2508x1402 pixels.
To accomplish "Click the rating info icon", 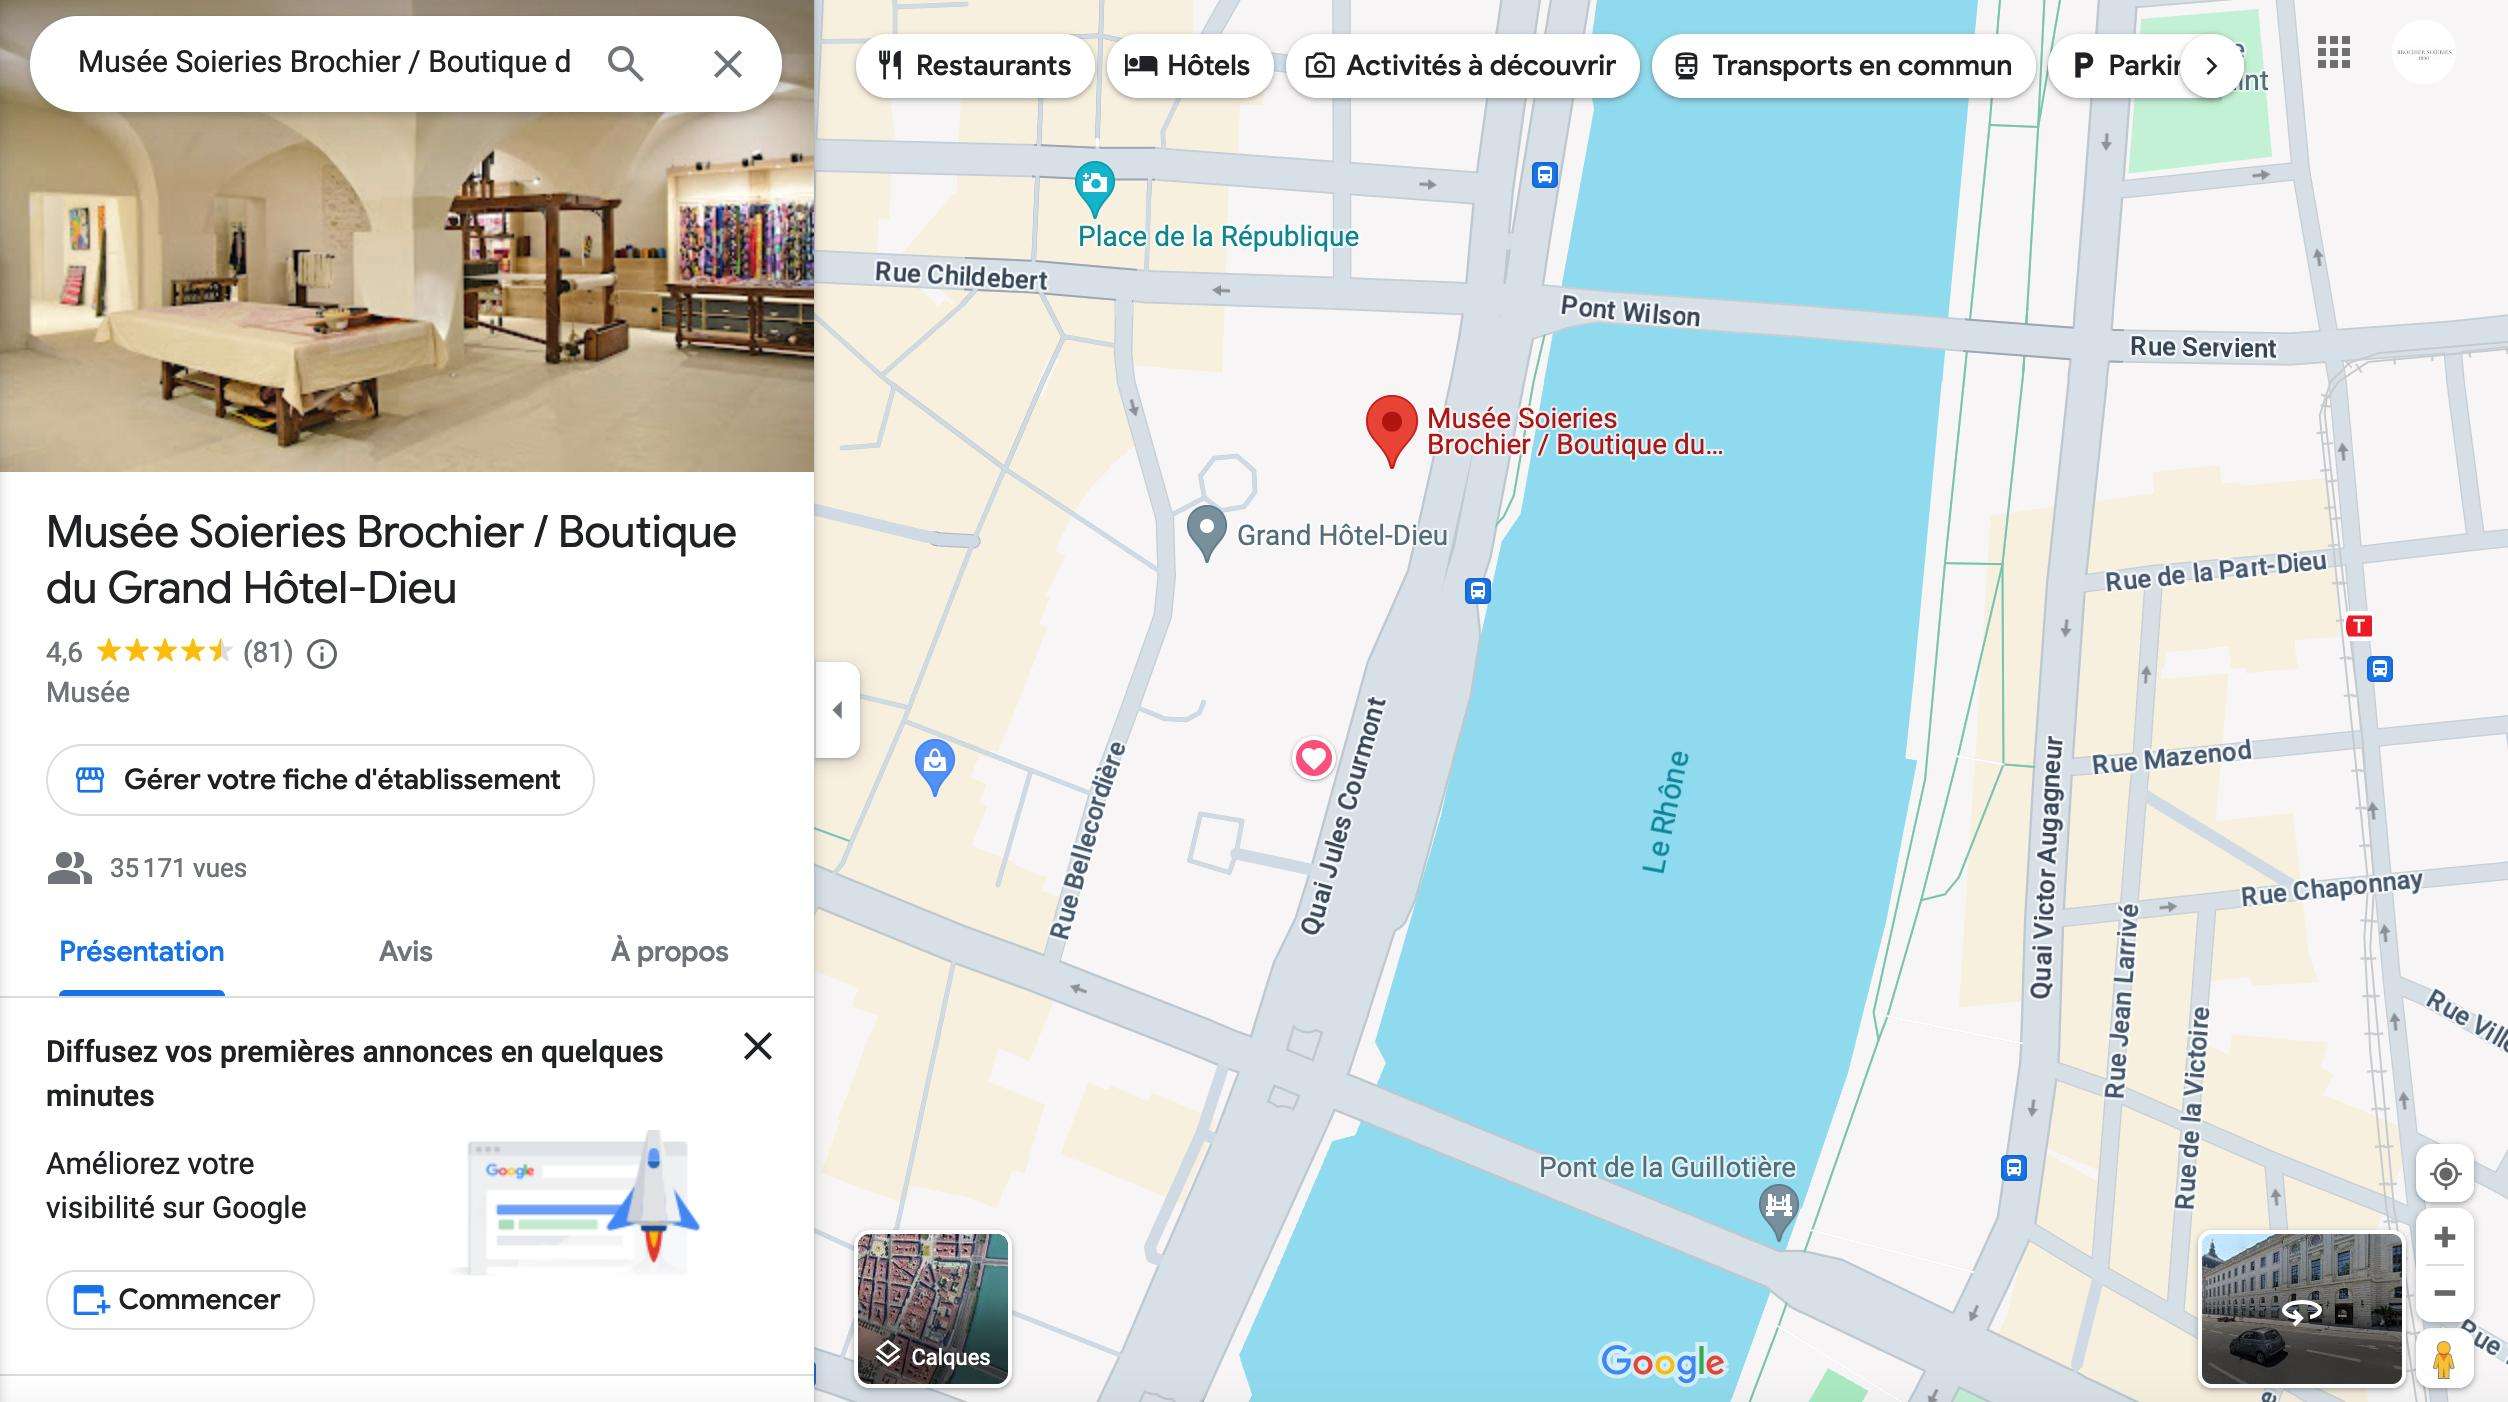I will click(x=322, y=654).
